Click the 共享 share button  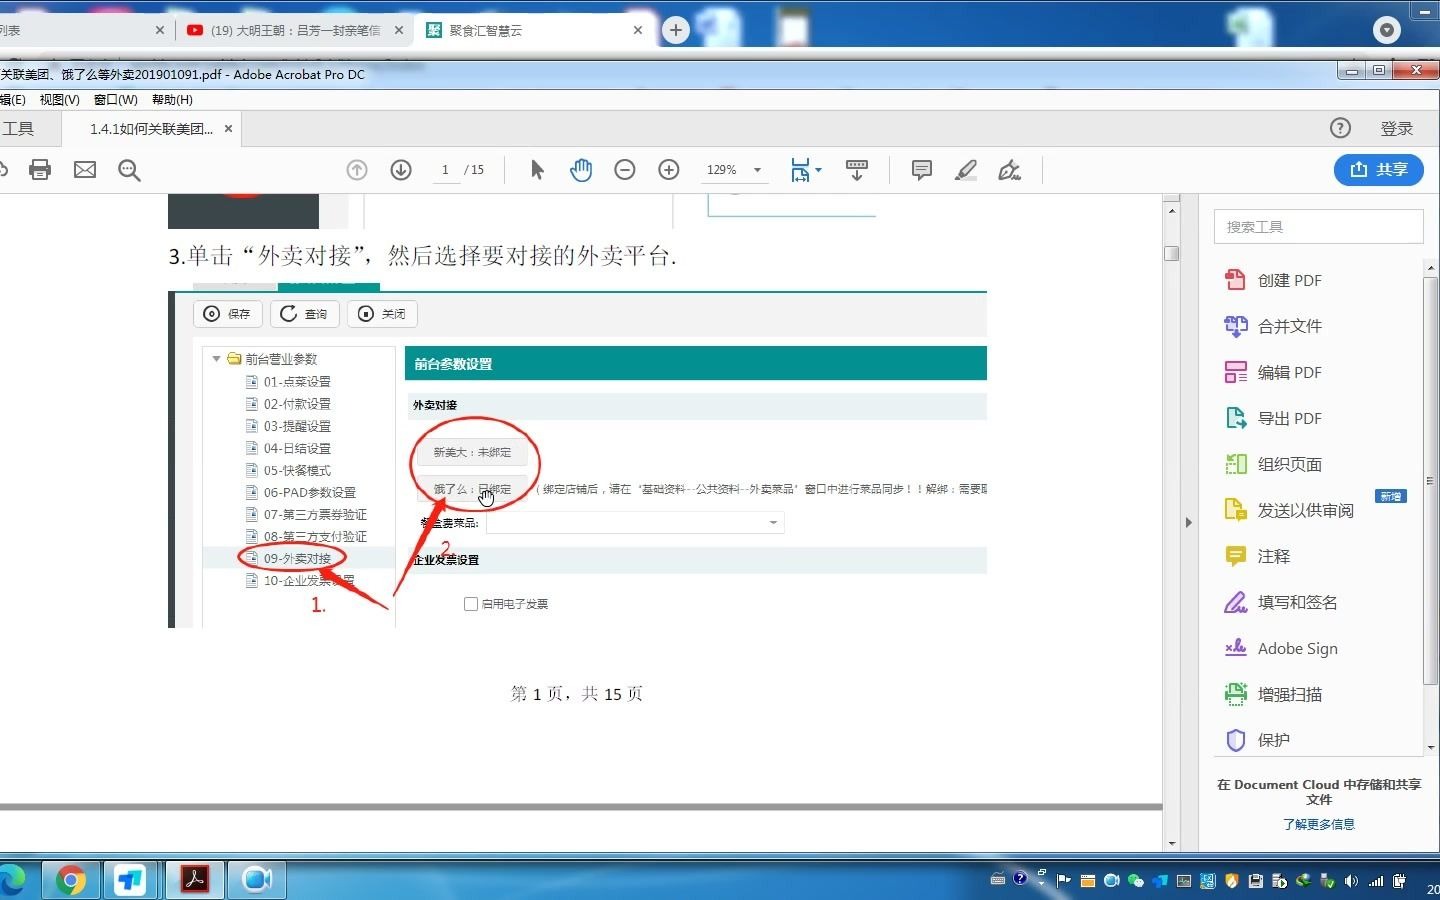pyautogui.click(x=1379, y=170)
